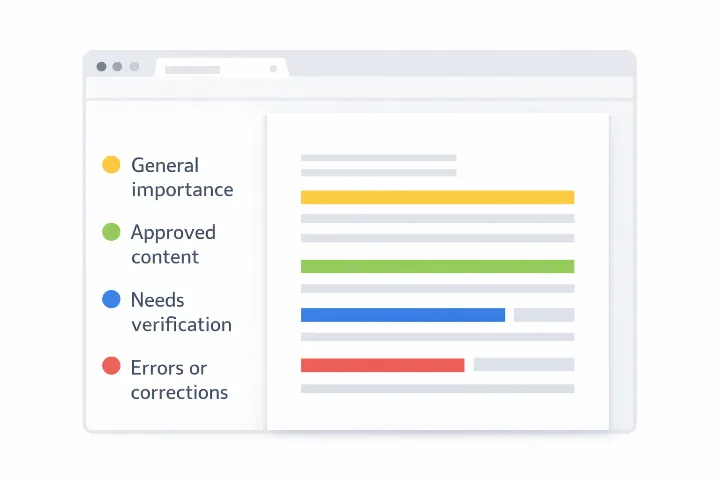720x480 pixels.
Task: Click the gray segment right of blue line
Action: 544,315
